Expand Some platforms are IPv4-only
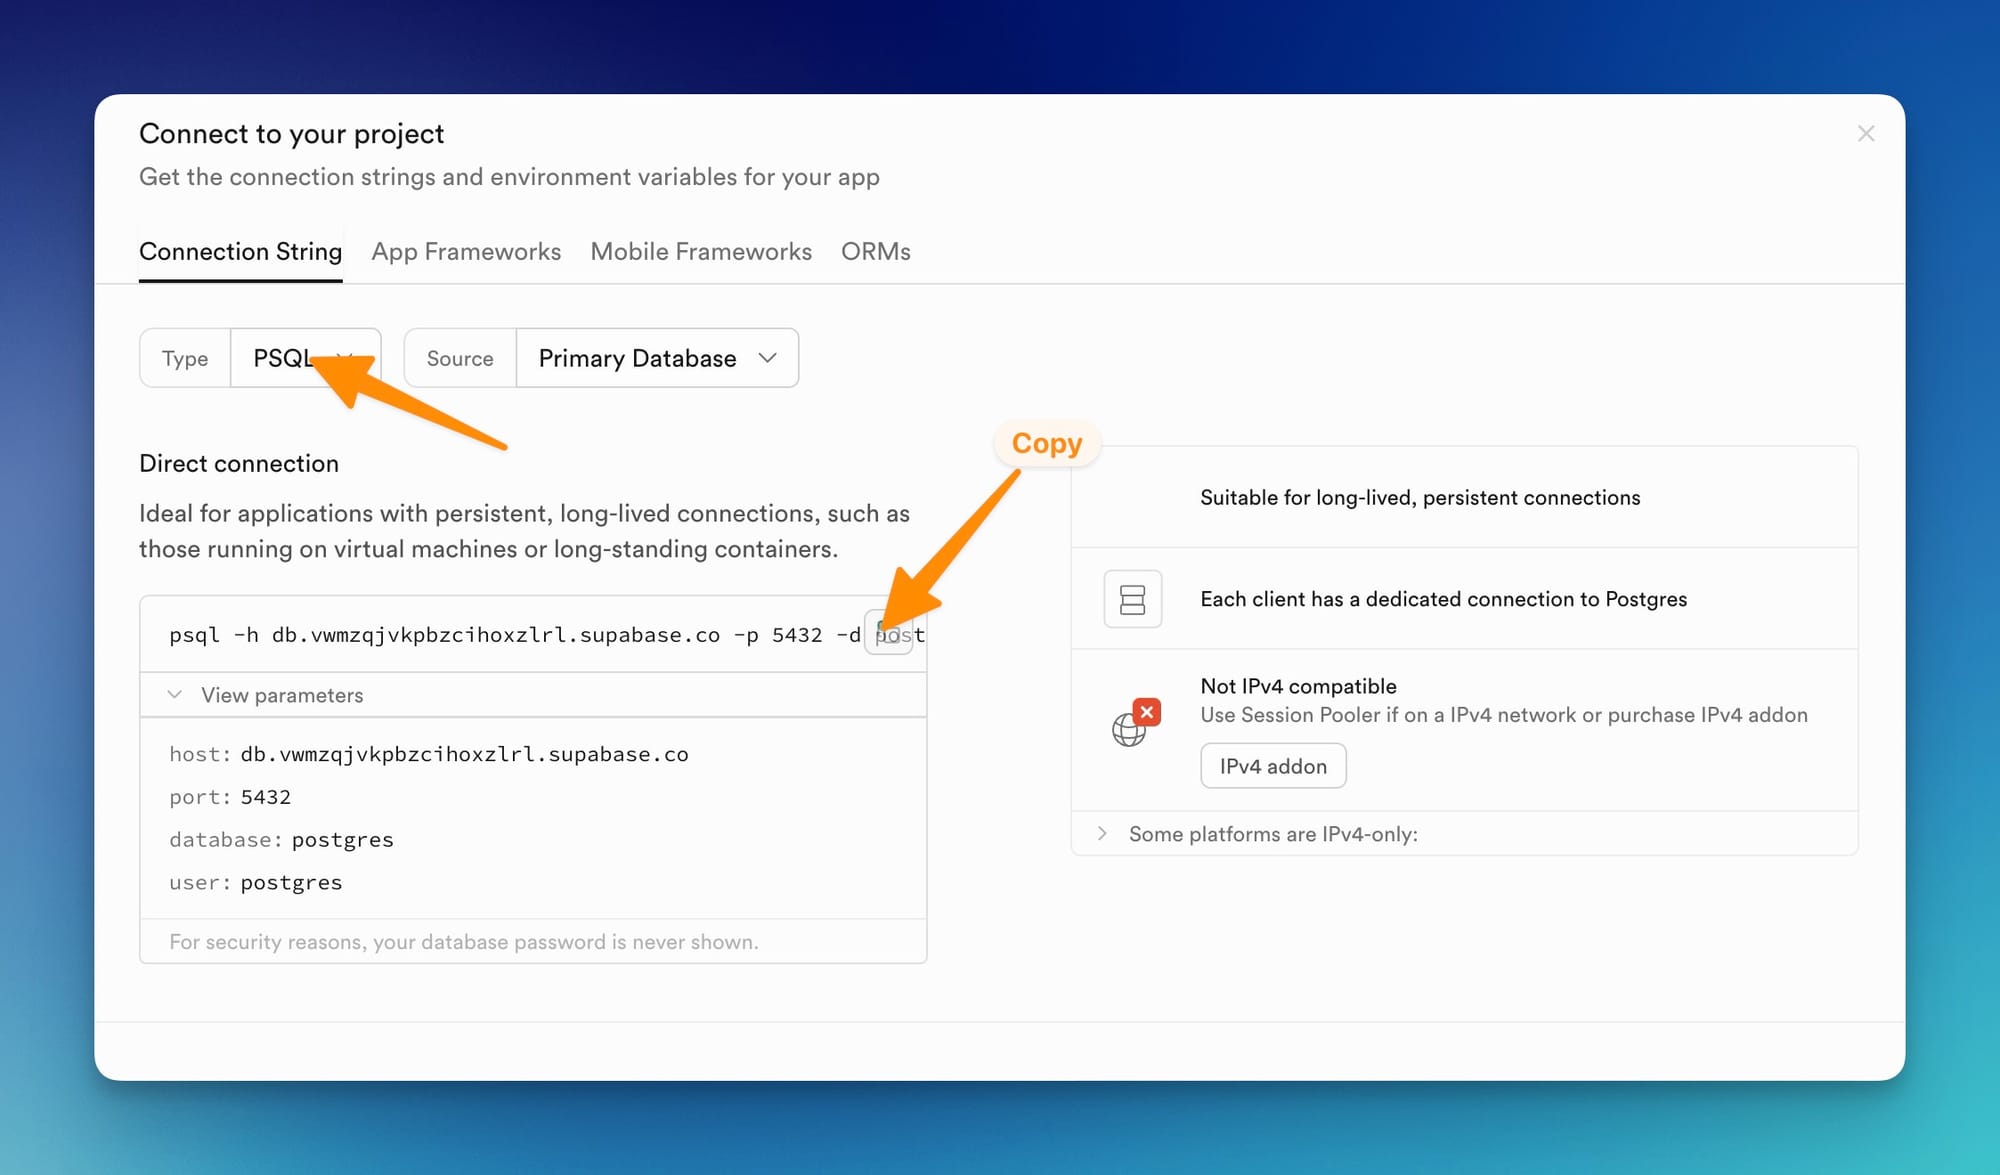2000x1175 pixels. (1273, 834)
